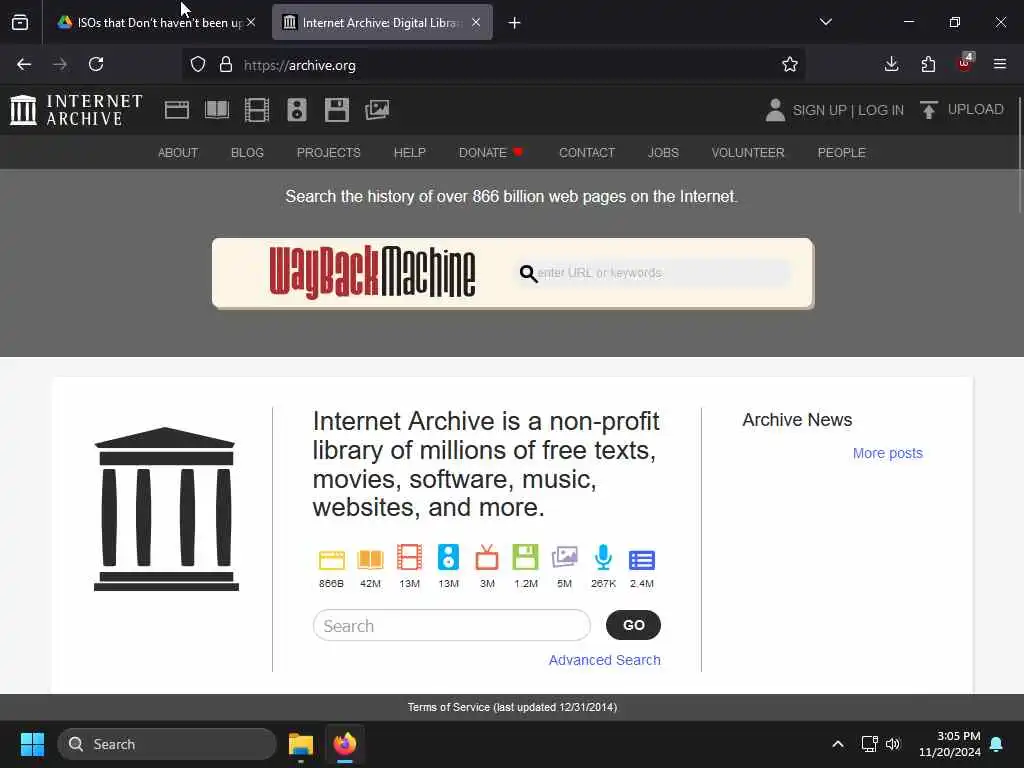The image size is (1024, 768).
Task: Click the taskbar volume icon
Action: pos(893,744)
